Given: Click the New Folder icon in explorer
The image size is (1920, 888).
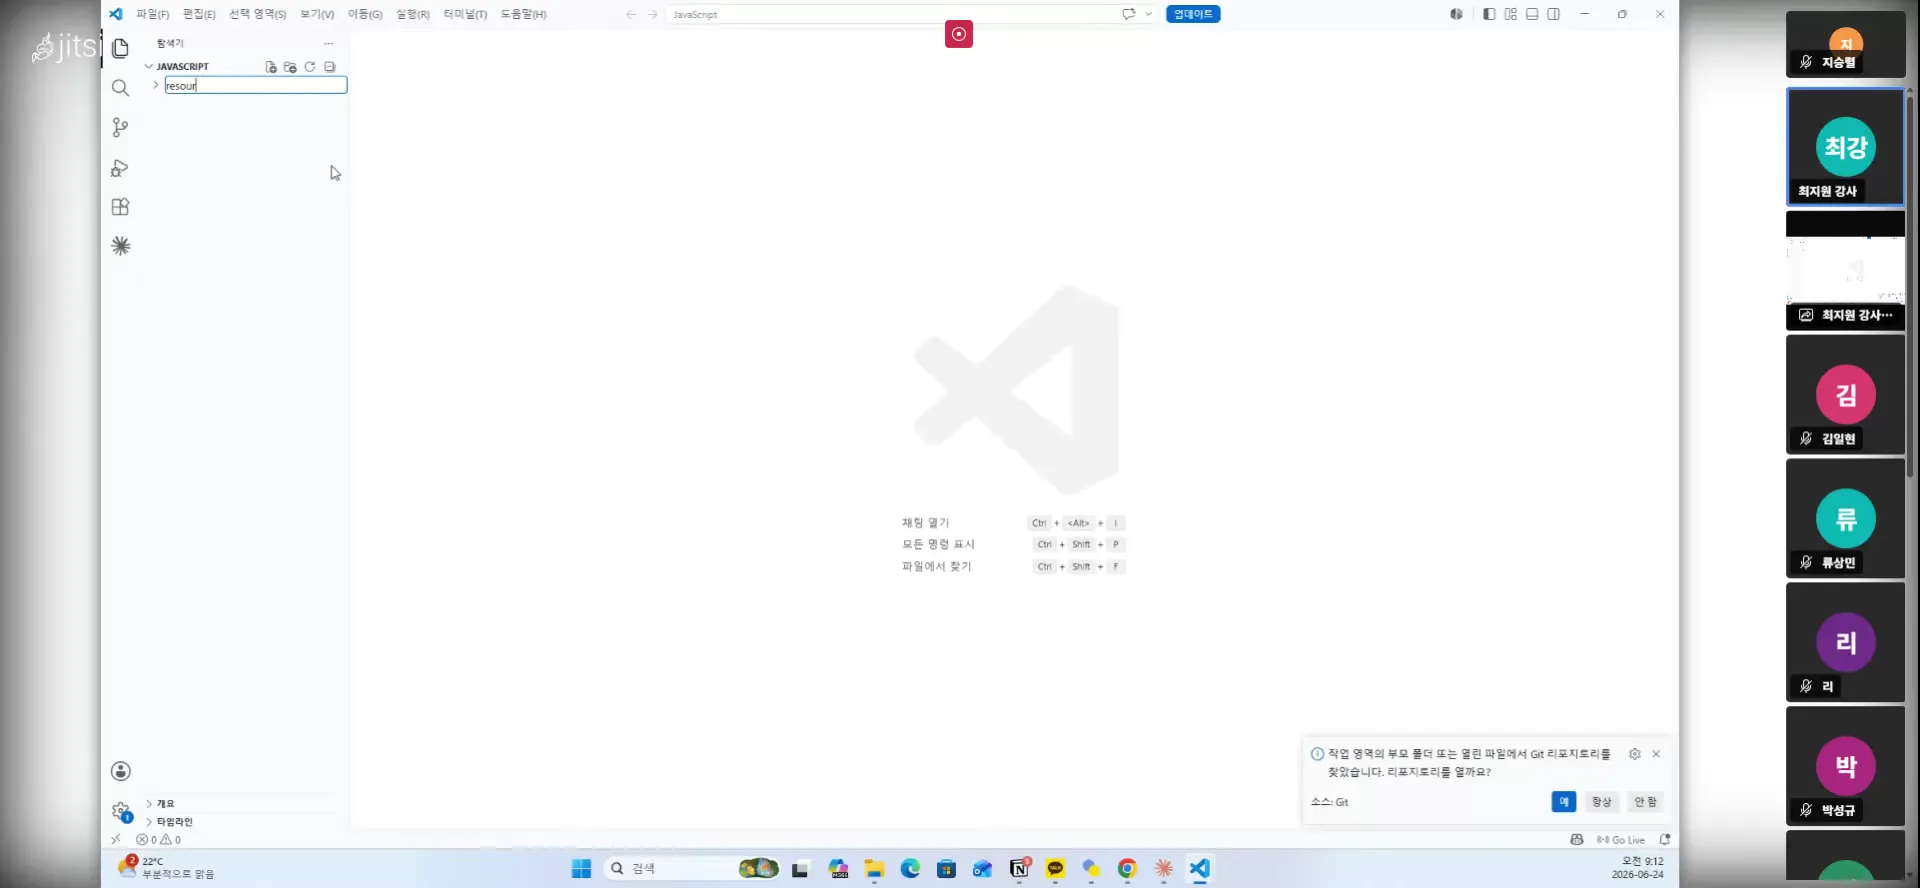Looking at the screenshot, I should pyautogui.click(x=290, y=67).
